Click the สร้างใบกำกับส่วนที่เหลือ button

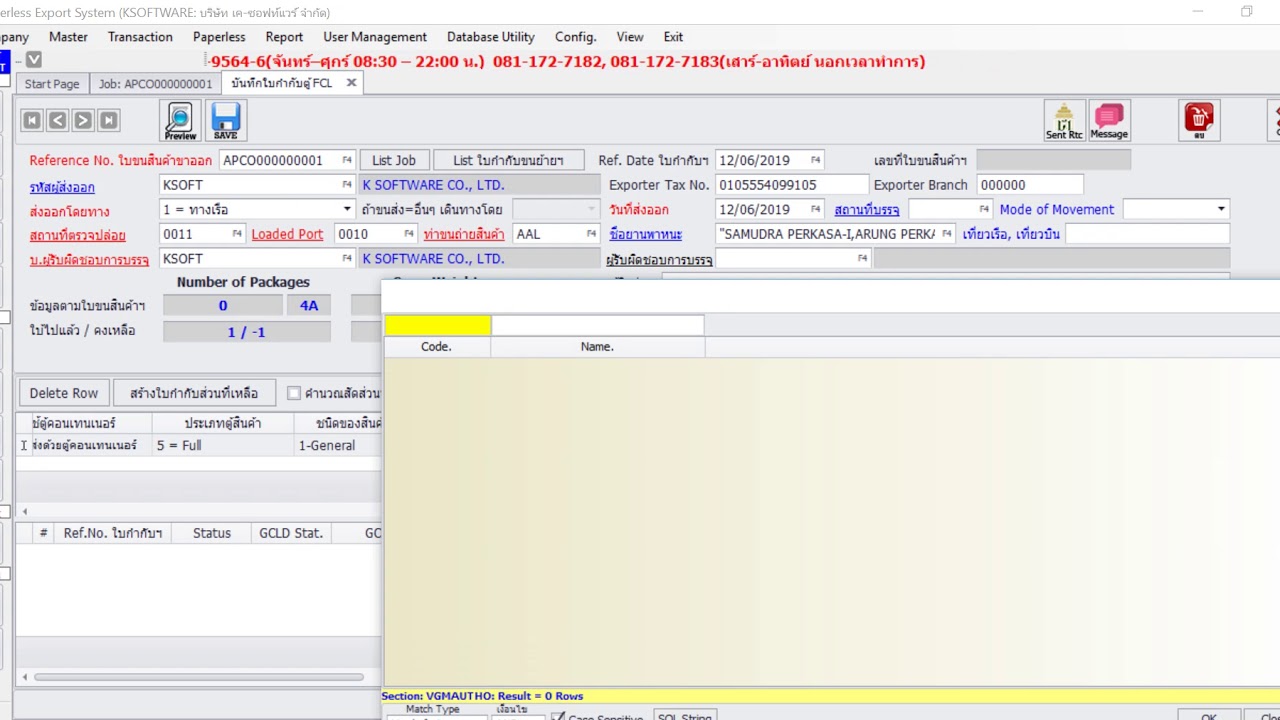(x=194, y=393)
